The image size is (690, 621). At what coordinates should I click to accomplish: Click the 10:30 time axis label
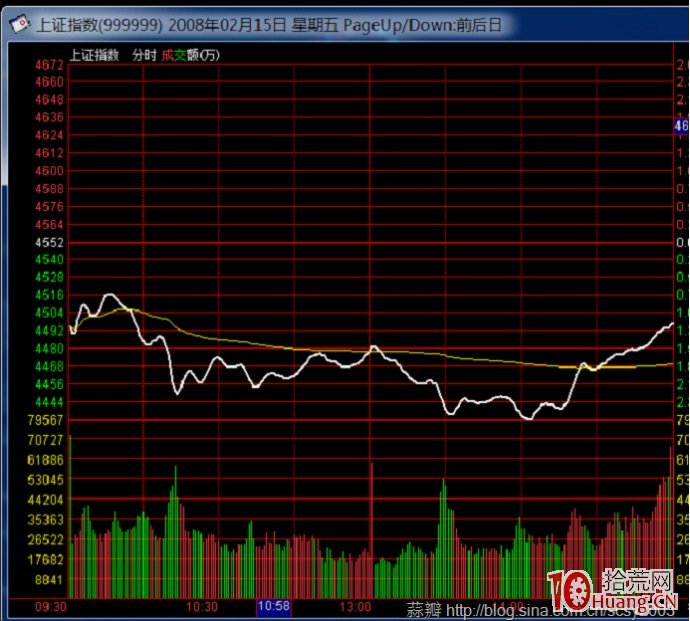pyautogui.click(x=202, y=607)
